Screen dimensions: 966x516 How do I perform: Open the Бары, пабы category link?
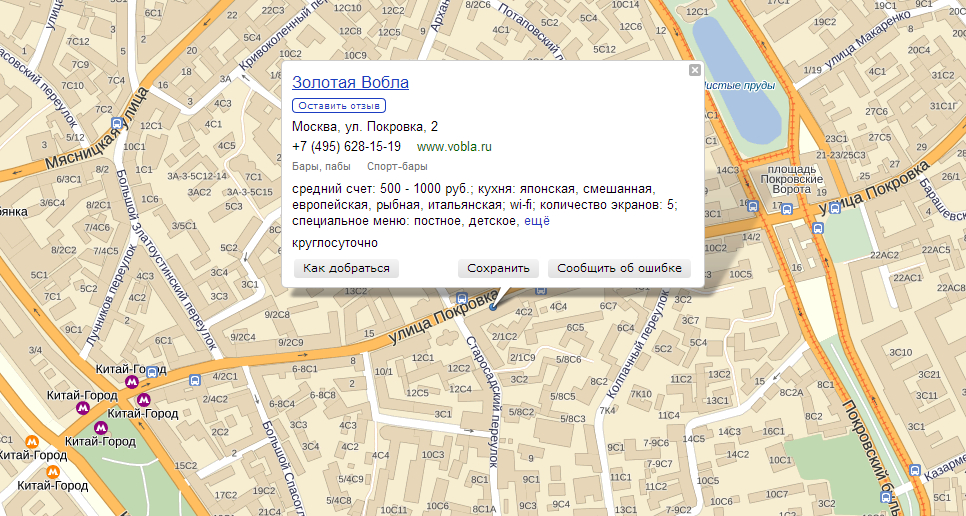tap(322, 167)
